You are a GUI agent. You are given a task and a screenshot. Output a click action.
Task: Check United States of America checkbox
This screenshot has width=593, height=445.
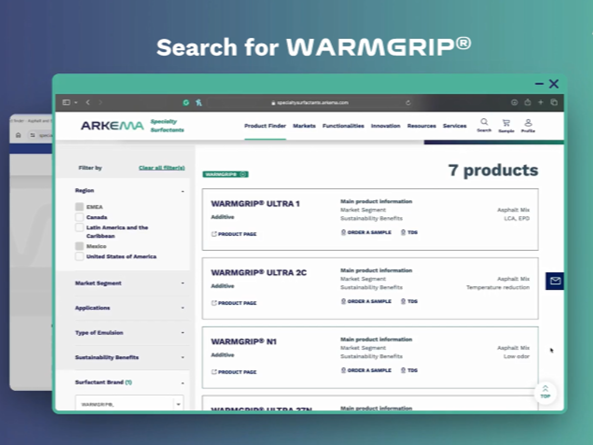(x=79, y=256)
